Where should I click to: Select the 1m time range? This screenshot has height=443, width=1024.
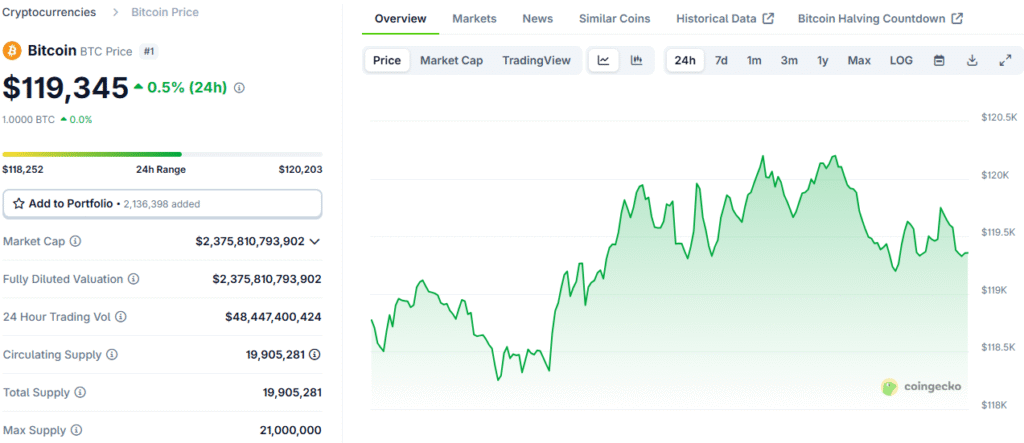[754, 61]
